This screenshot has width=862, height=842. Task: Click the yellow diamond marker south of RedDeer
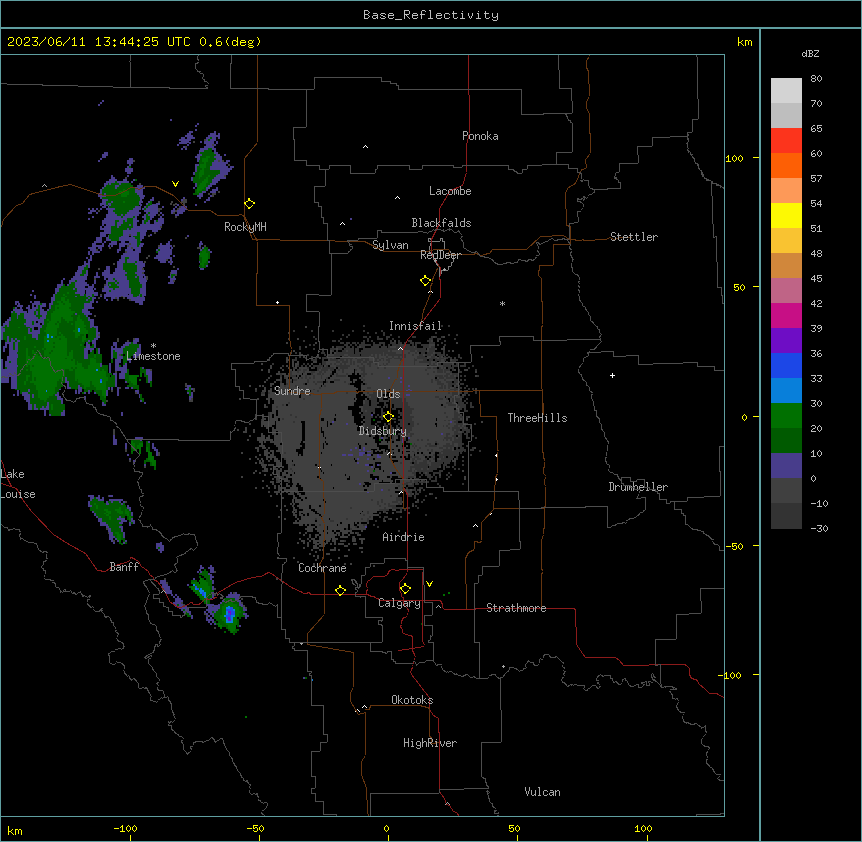[426, 281]
